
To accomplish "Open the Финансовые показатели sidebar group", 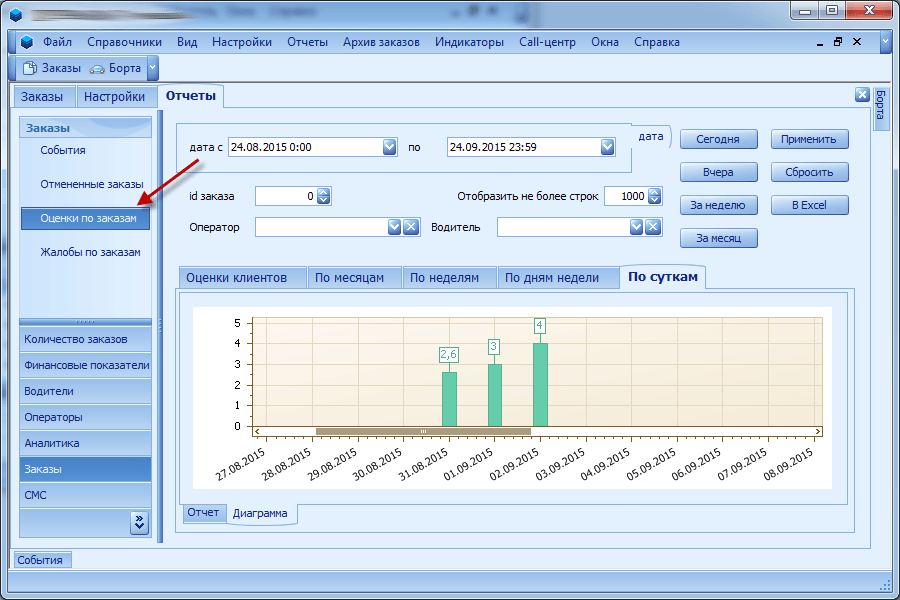I will point(86,365).
